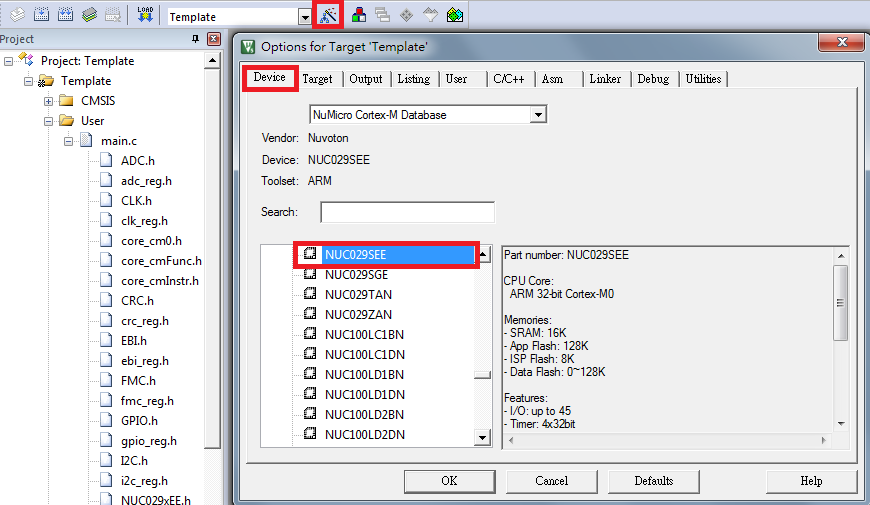Click the LOAD download icon
870x505 pixels.
click(145, 16)
